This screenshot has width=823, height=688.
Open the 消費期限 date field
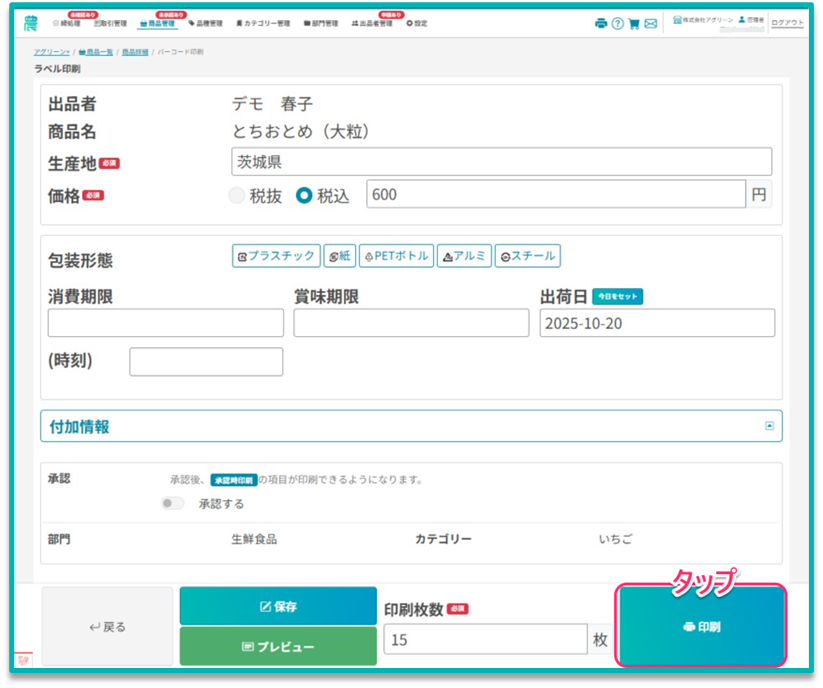(x=165, y=323)
